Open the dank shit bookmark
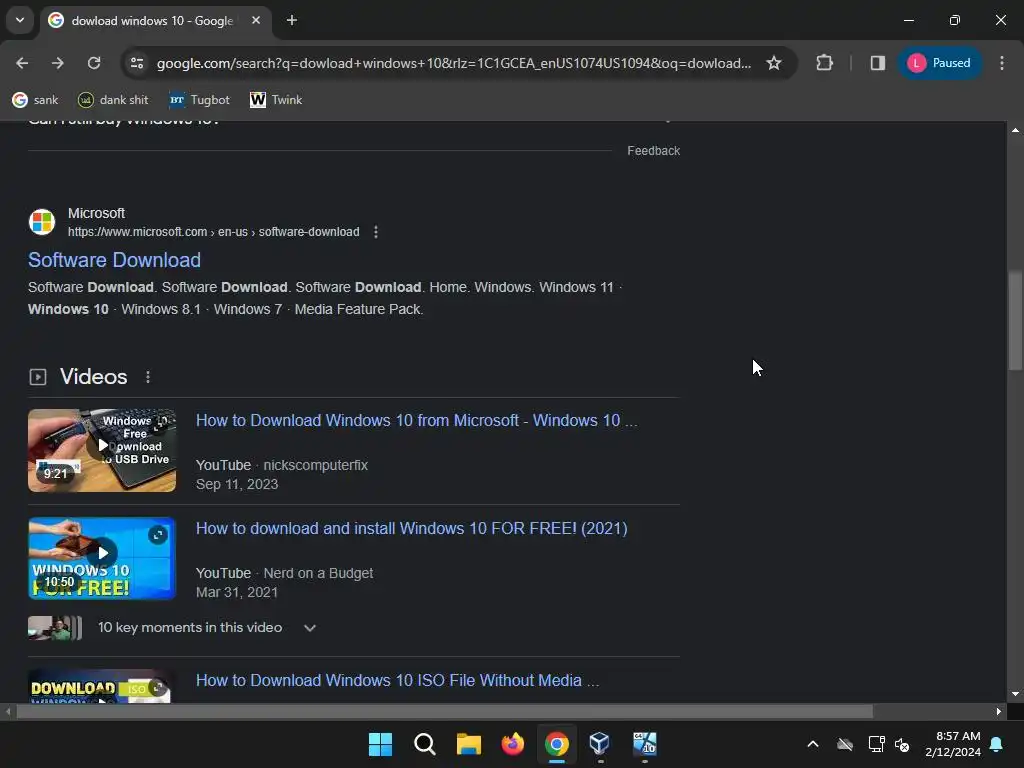Image resolution: width=1024 pixels, height=768 pixels. click(x=113, y=100)
